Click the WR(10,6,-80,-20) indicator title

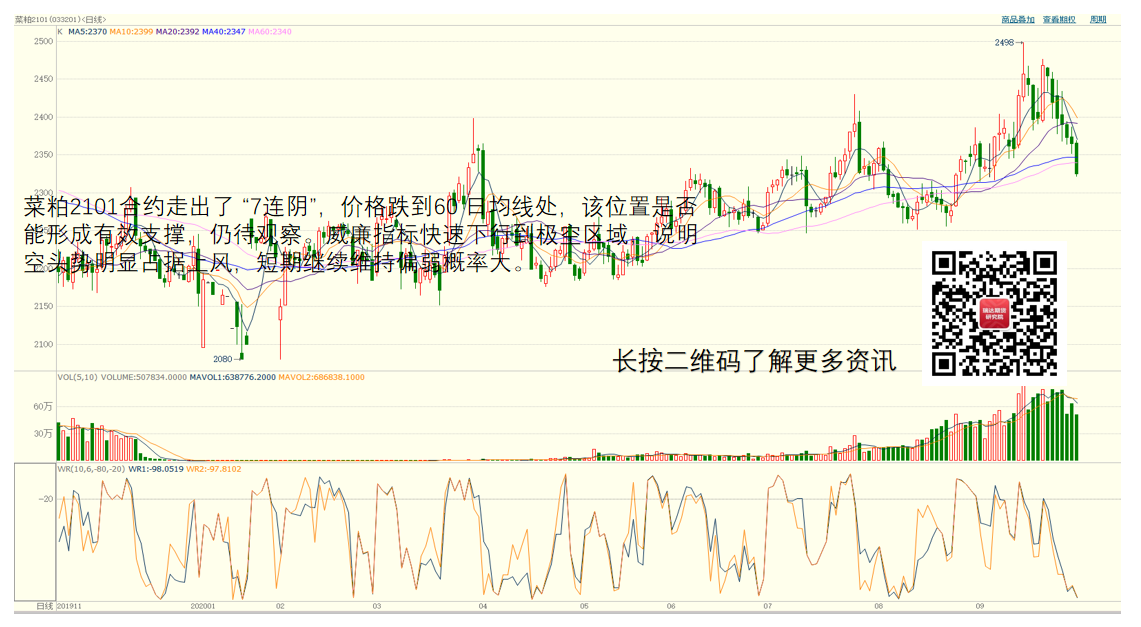click(90, 469)
